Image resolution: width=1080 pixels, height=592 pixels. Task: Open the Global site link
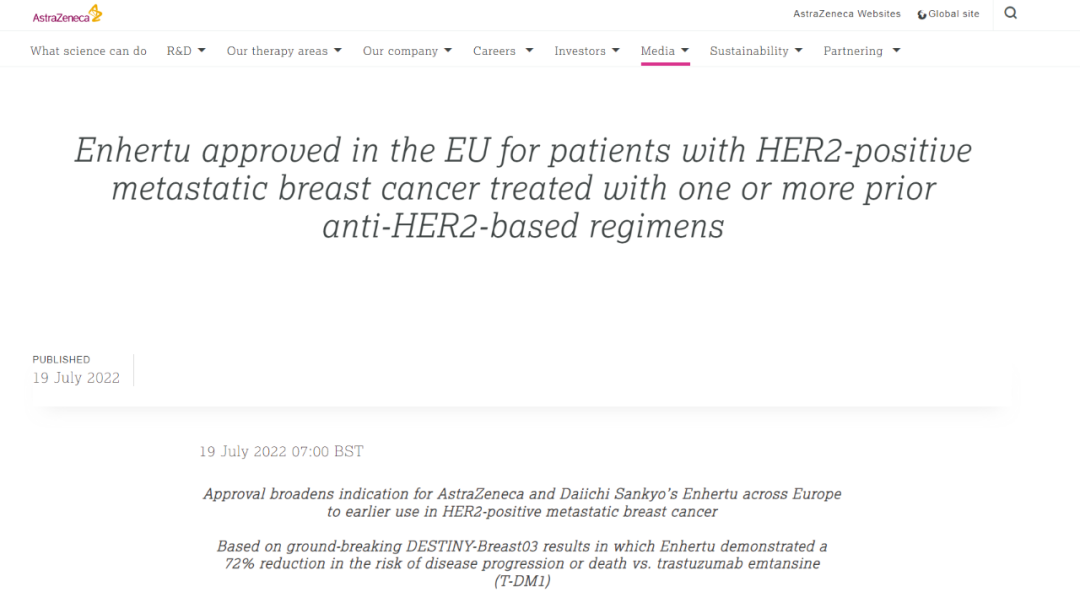point(953,14)
